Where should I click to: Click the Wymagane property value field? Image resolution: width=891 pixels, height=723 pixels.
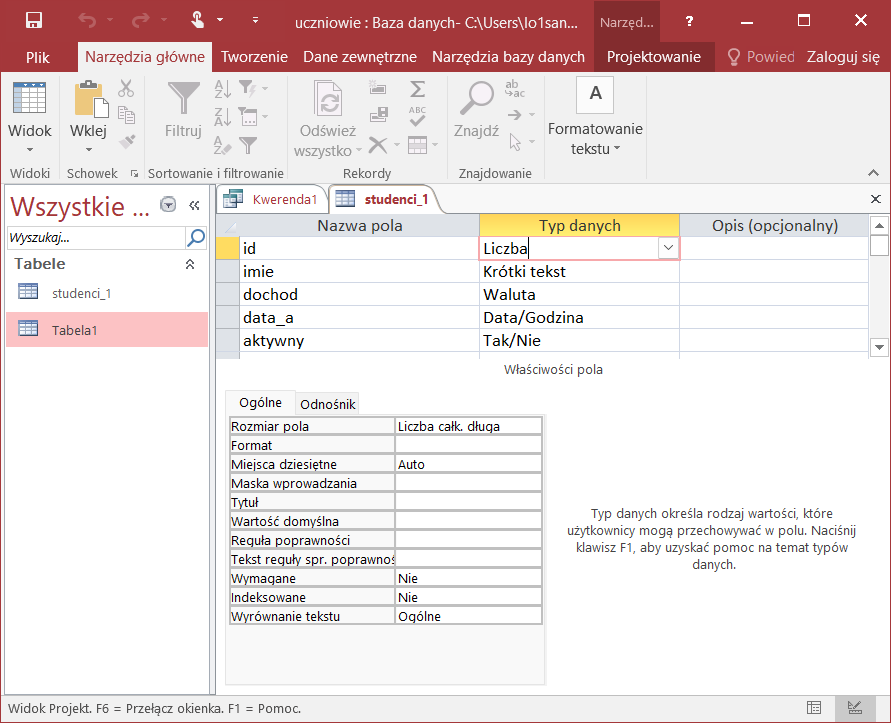click(x=468, y=578)
